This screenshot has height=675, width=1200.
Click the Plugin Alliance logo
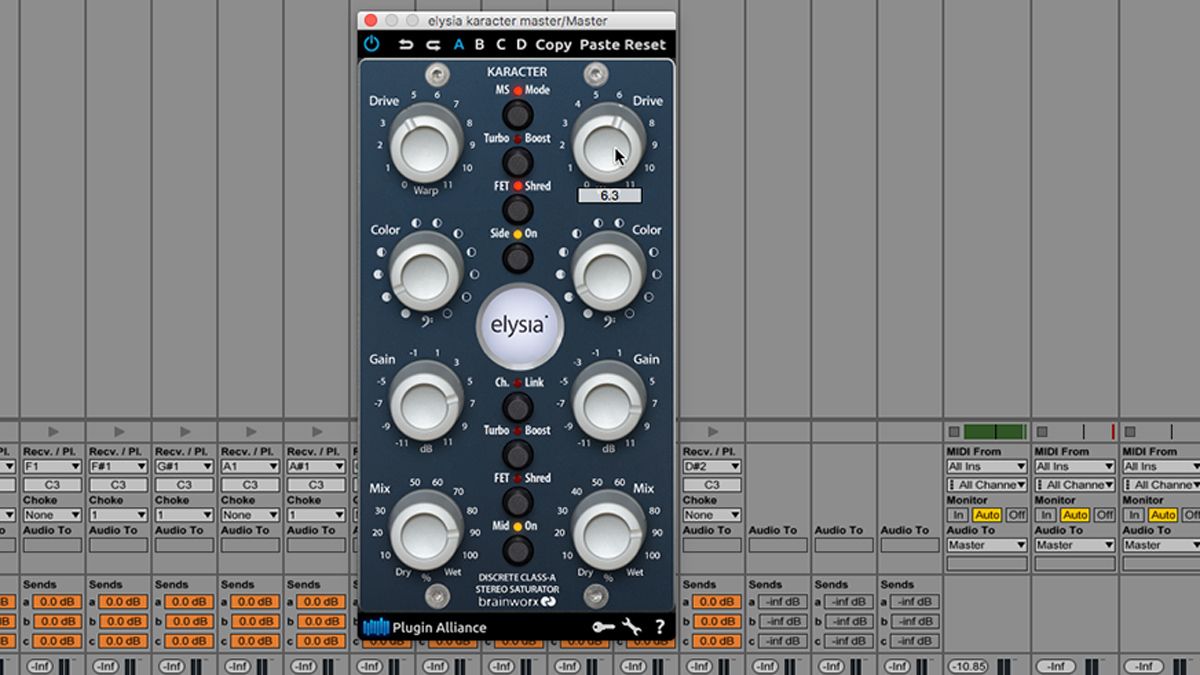pyautogui.click(x=425, y=628)
